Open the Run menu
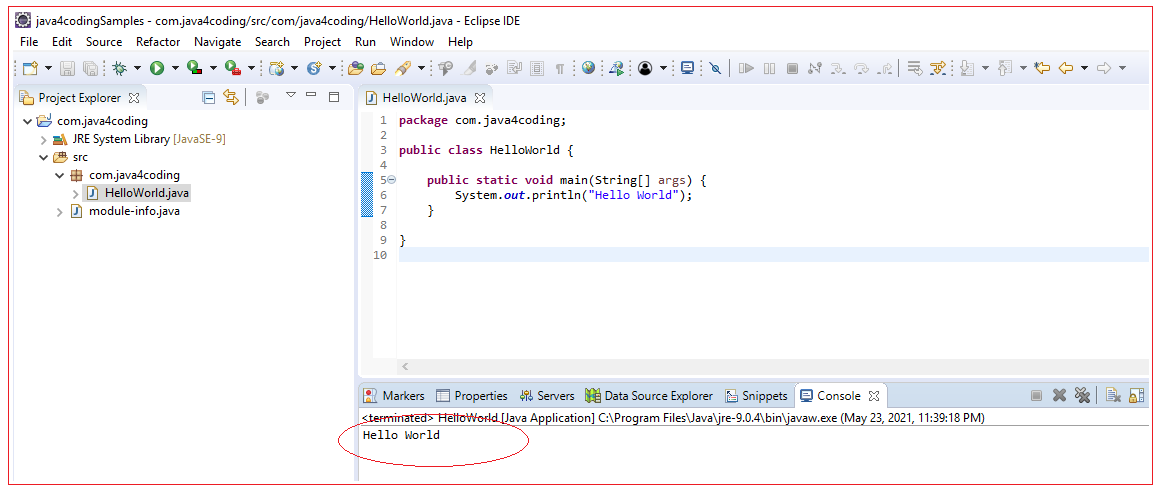Screen dimensions: 1161x497 (365, 41)
